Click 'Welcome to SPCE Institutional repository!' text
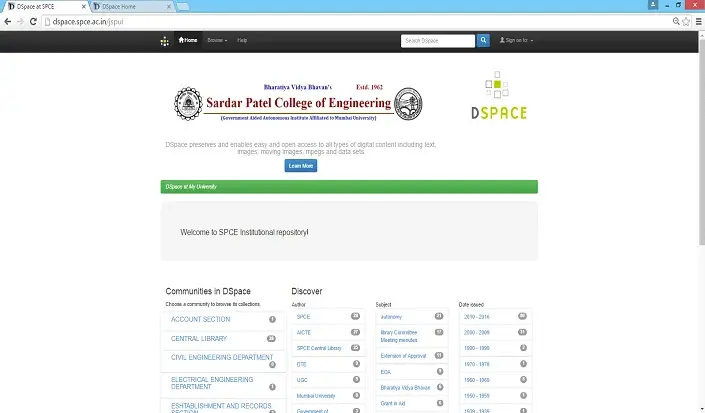The width and height of the screenshot is (705, 413). (x=244, y=232)
